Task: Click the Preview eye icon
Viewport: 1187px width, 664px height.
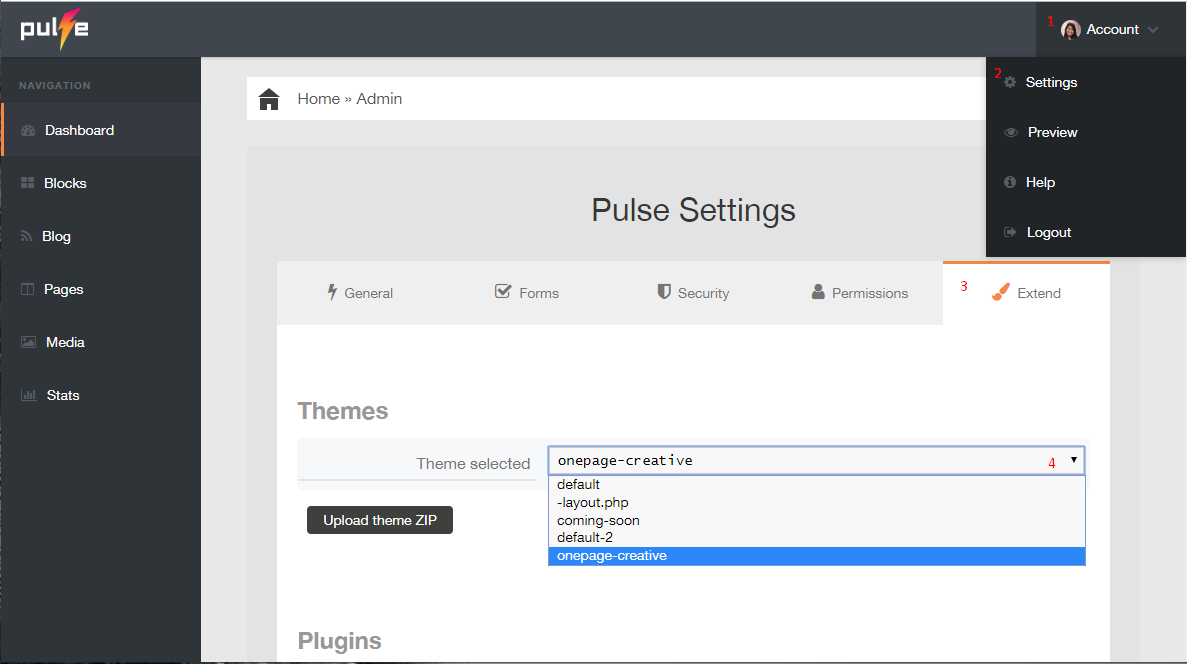Action: tap(1011, 132)
